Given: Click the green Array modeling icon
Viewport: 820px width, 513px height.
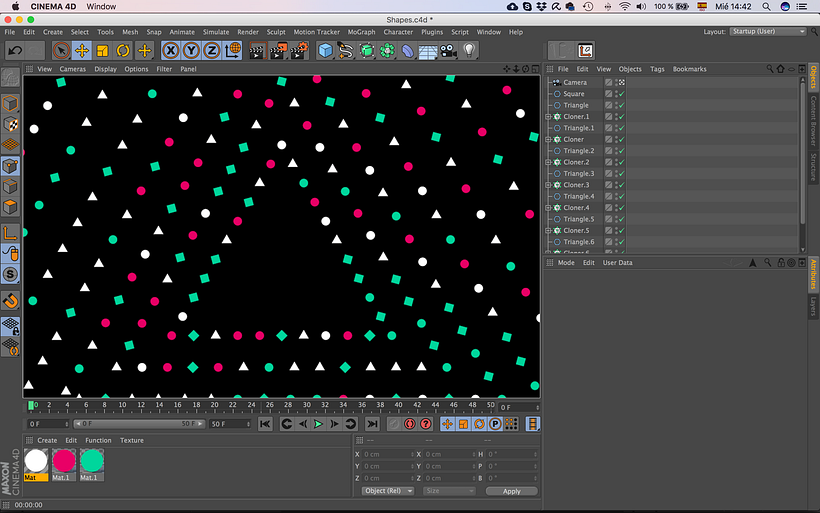Looking at the screenshot, I should click(387, 51).
